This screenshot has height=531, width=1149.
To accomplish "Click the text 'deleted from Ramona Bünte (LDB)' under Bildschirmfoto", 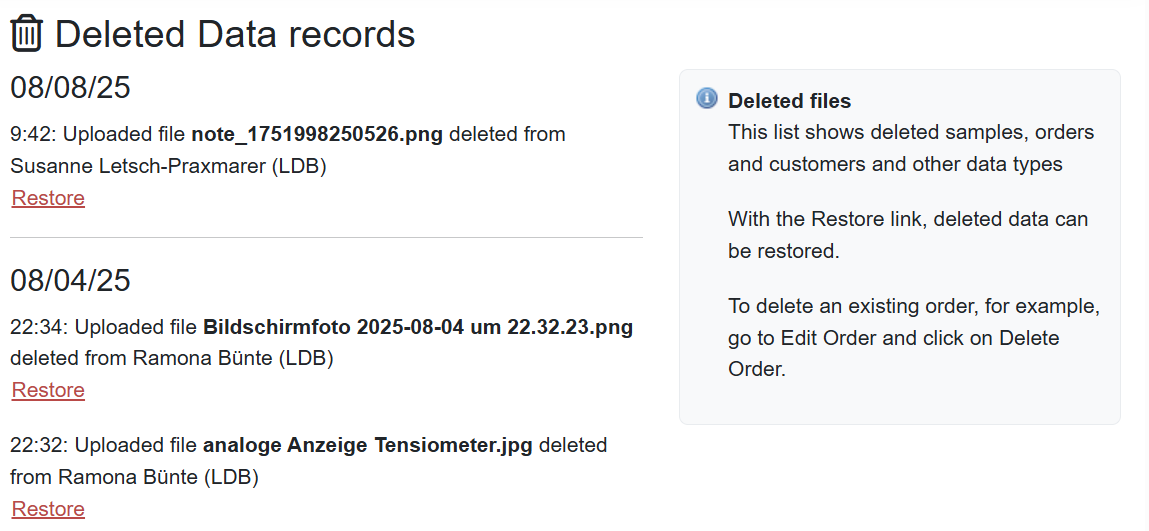I will pos(171,359).
